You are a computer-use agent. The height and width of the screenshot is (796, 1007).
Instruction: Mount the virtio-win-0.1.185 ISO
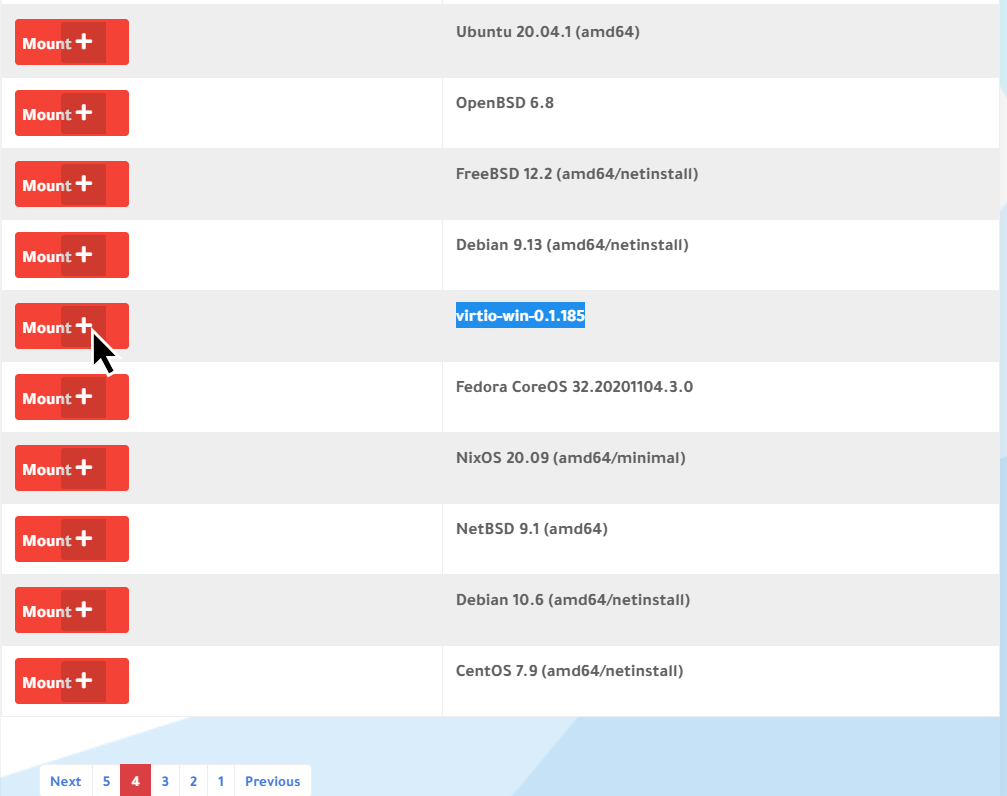pyautogui.click(x=72, y=326)
